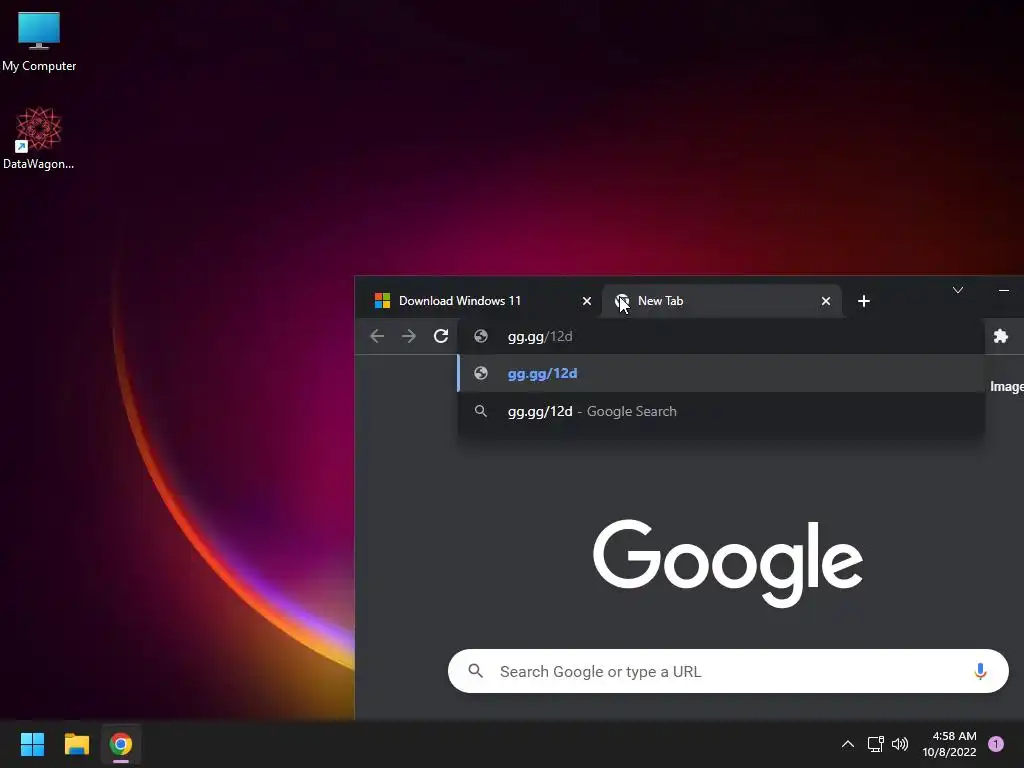
Task: Open the Windows Start menu
Action: pyautogui.click(x=32, y=744)
